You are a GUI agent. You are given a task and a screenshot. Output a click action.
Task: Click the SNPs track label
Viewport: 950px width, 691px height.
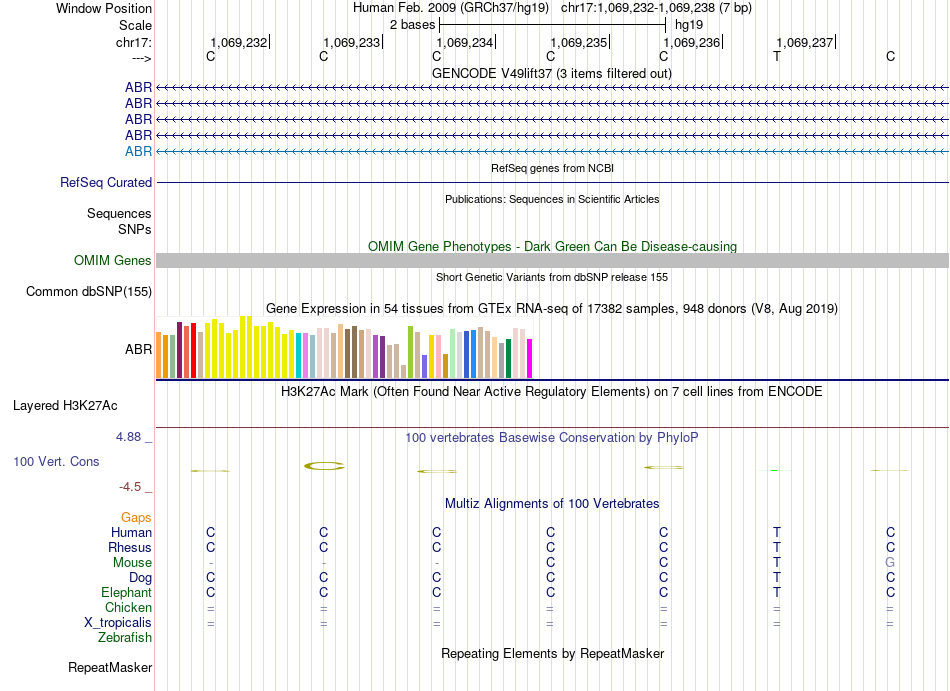(135, 230)
